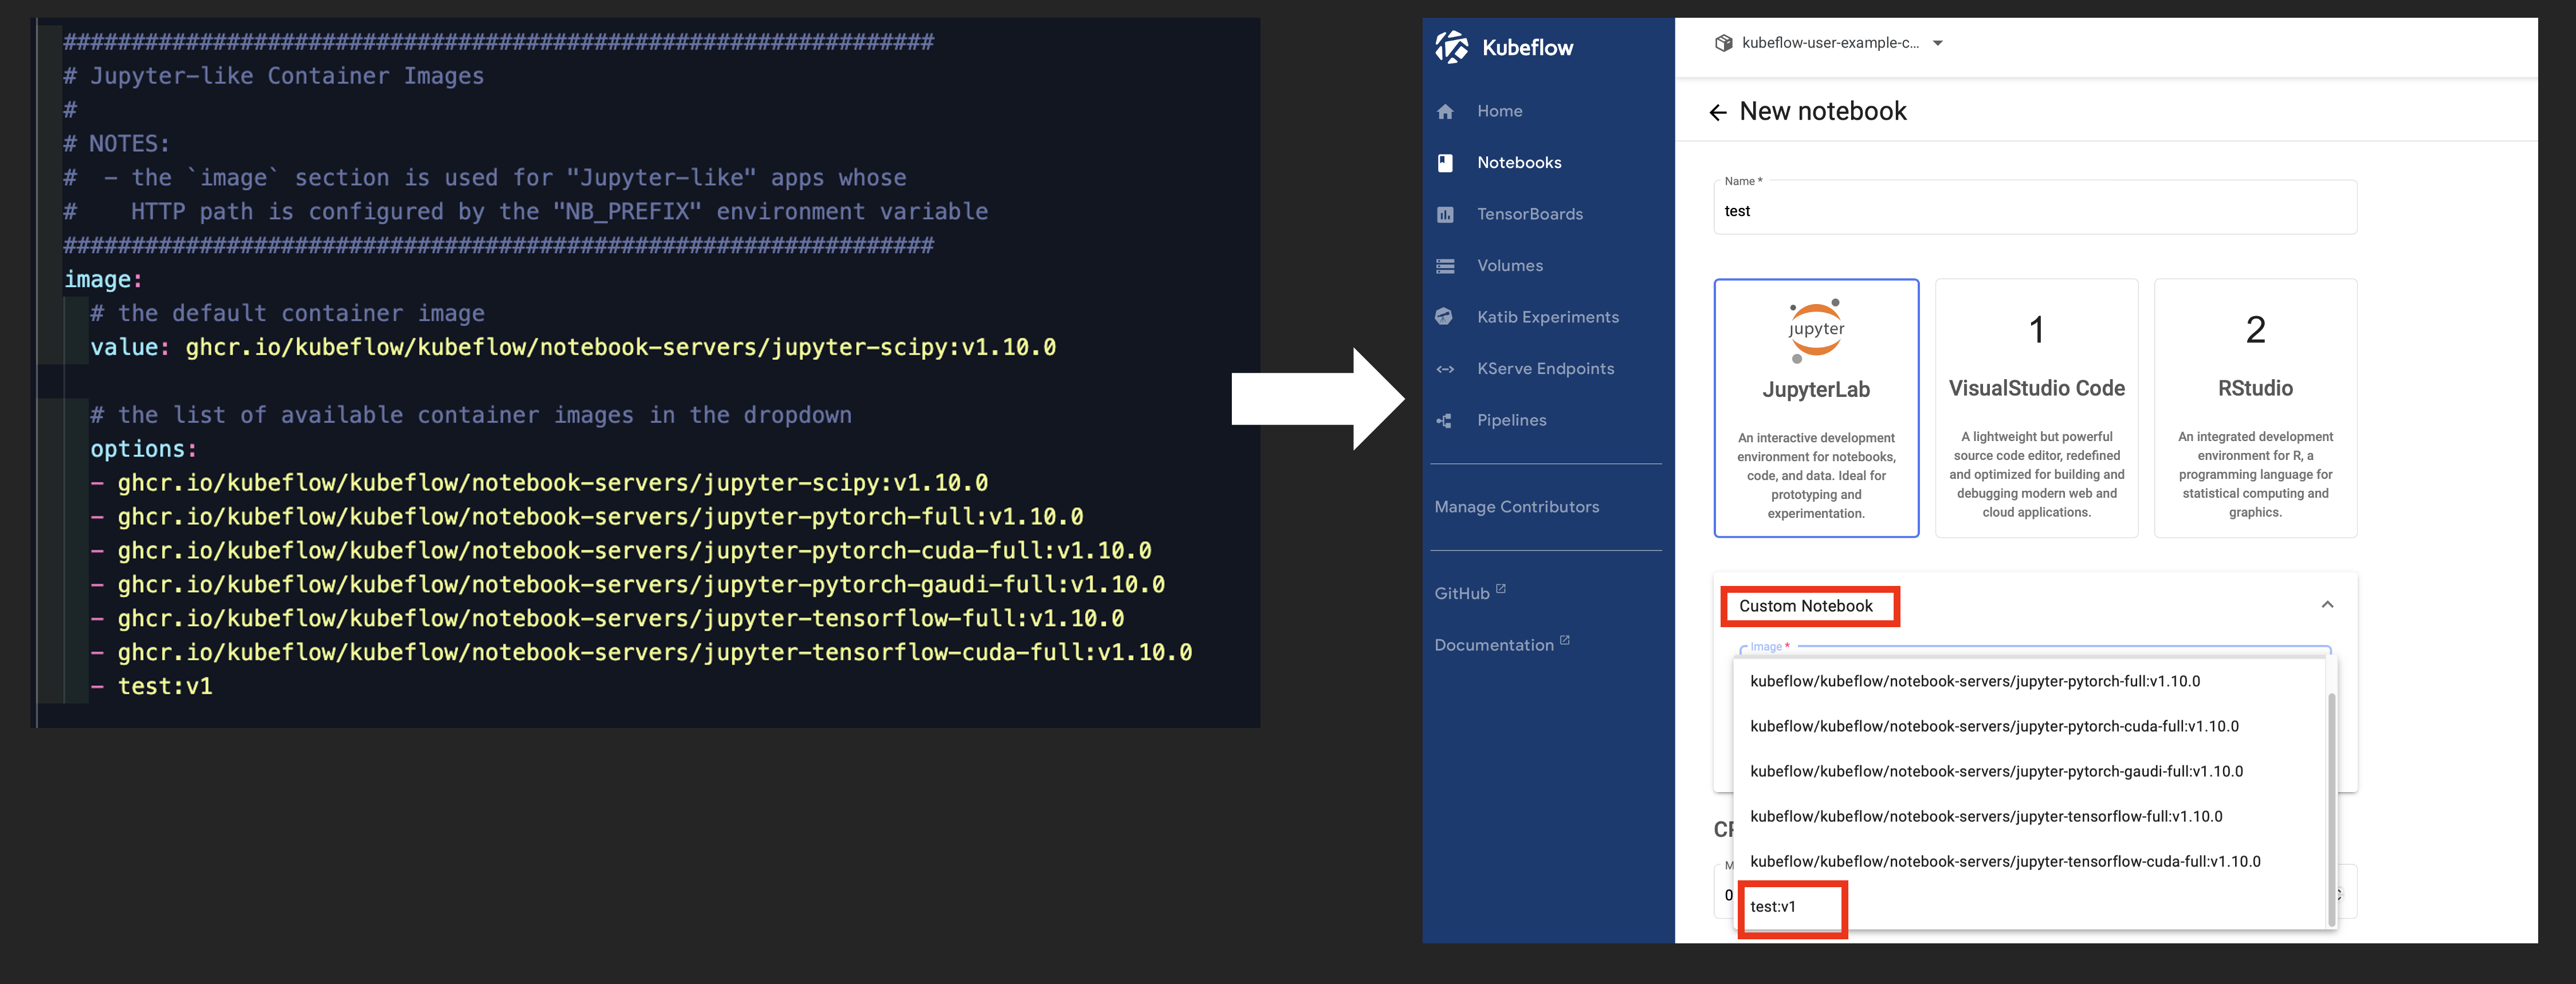2576x984 pixels.
Task: Choose test:v1 from the image dropdown
Action: pos(1773,907)
